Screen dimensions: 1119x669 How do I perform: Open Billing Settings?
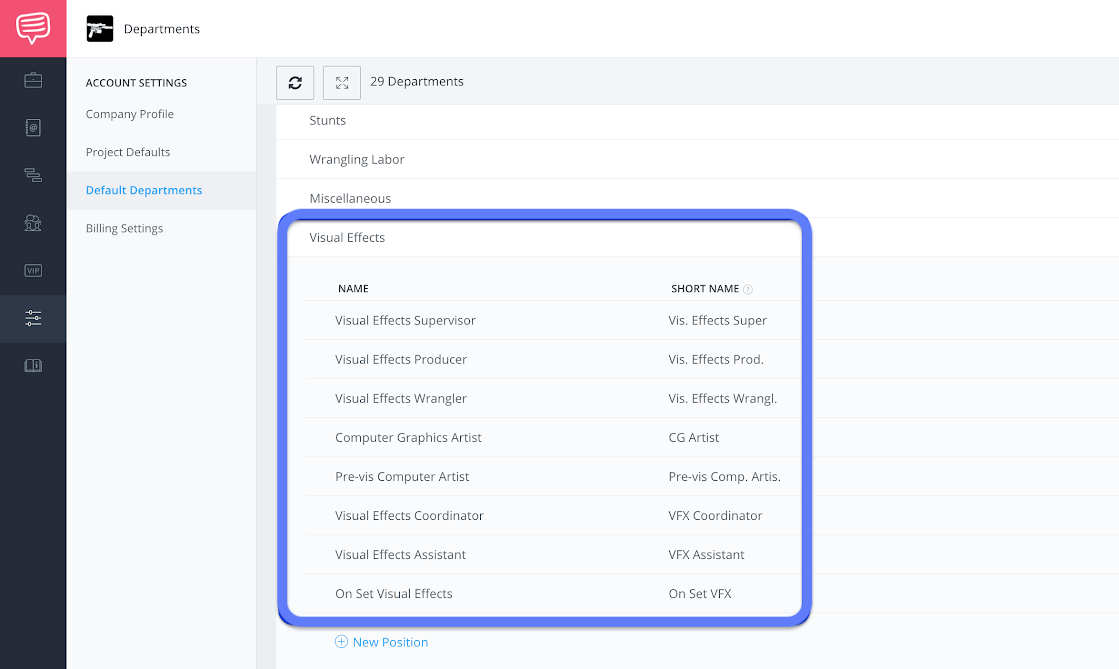pyautogui.click(x=124, y=228)
